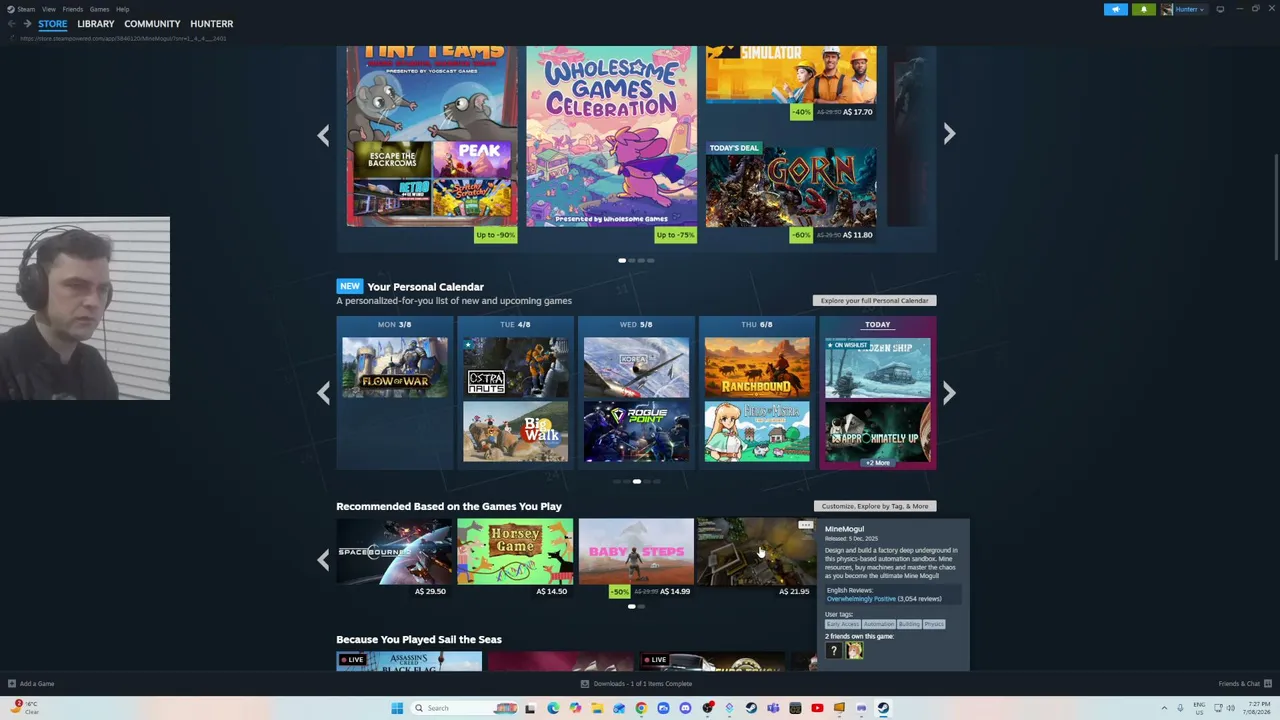Open the Add a Game plus icon

coord(12,684)
